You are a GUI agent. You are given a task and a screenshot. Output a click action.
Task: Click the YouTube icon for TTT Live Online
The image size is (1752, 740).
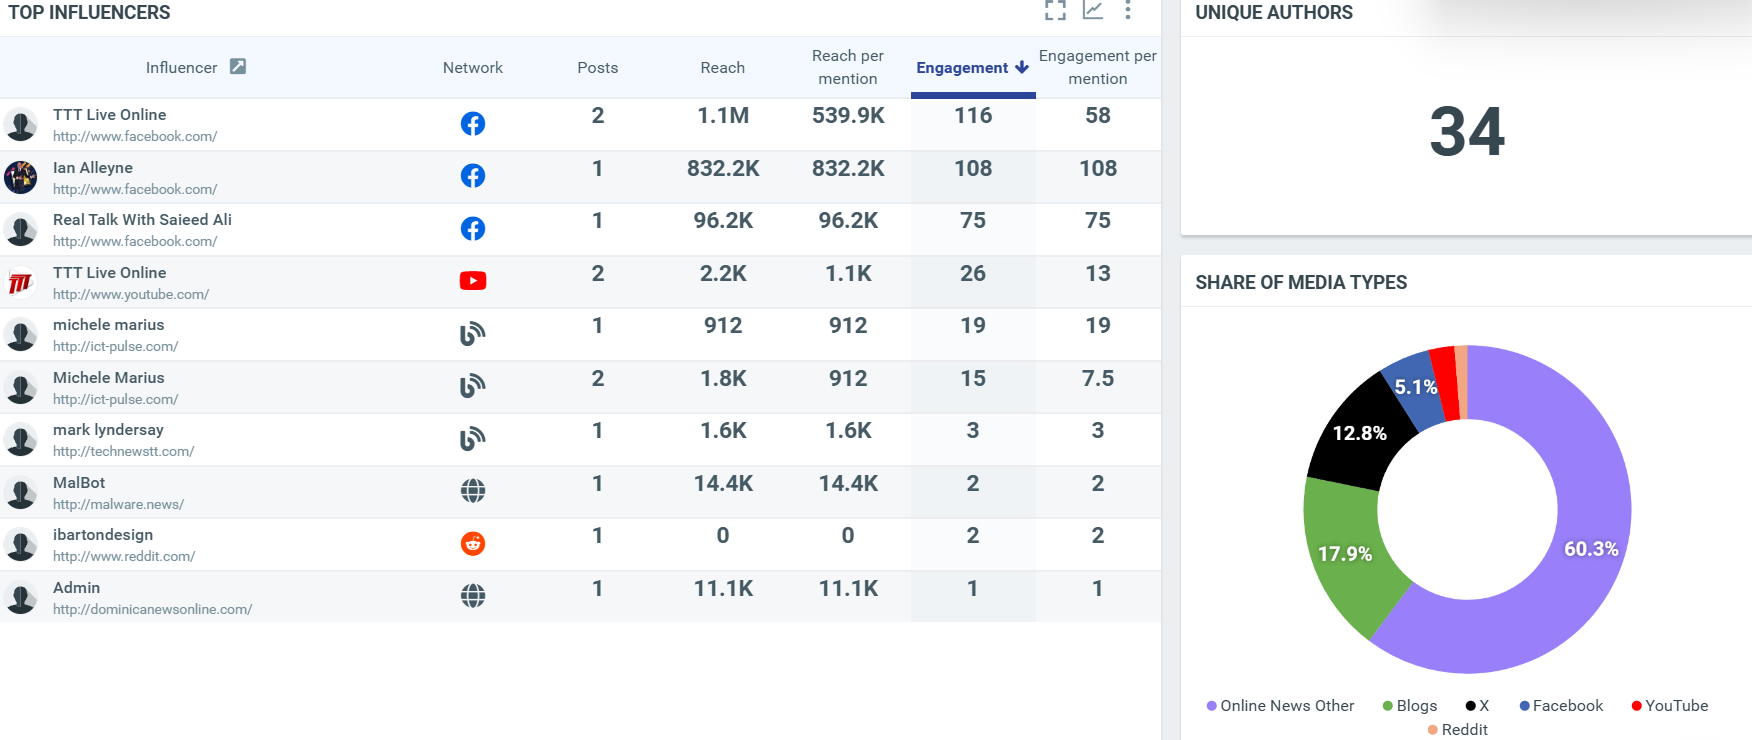click(473, 281)
